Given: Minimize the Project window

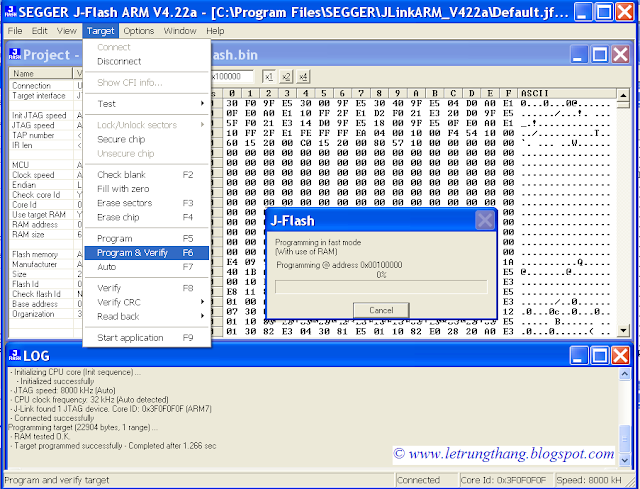Looking at the screenshot, I should tap(577, 54).
